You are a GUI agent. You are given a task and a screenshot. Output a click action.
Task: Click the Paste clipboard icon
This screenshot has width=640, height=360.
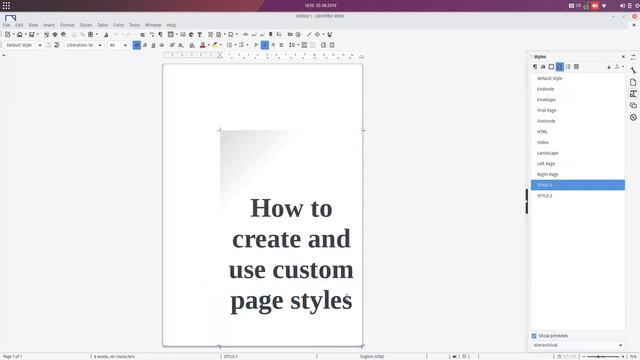pyautogui.click(x=90, y=35)
